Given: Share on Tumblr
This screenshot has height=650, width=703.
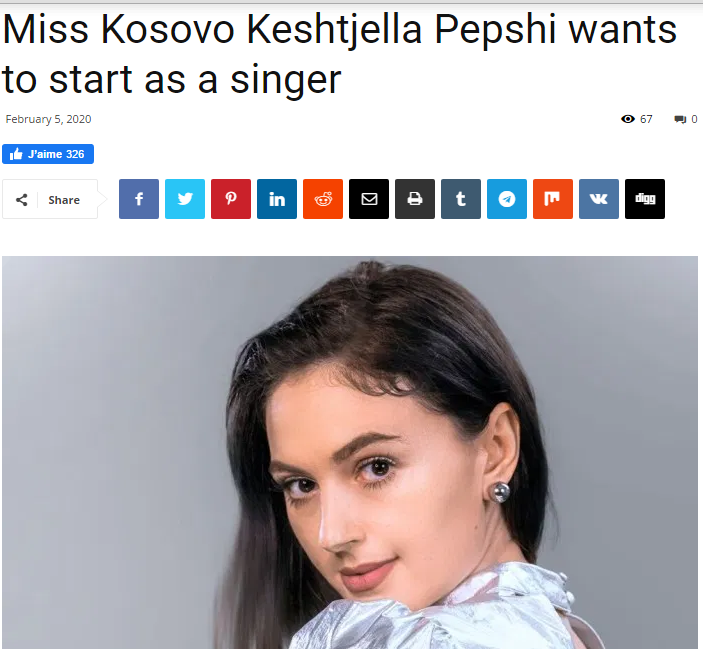Looking at the screenshot, I should click(461, 199).
